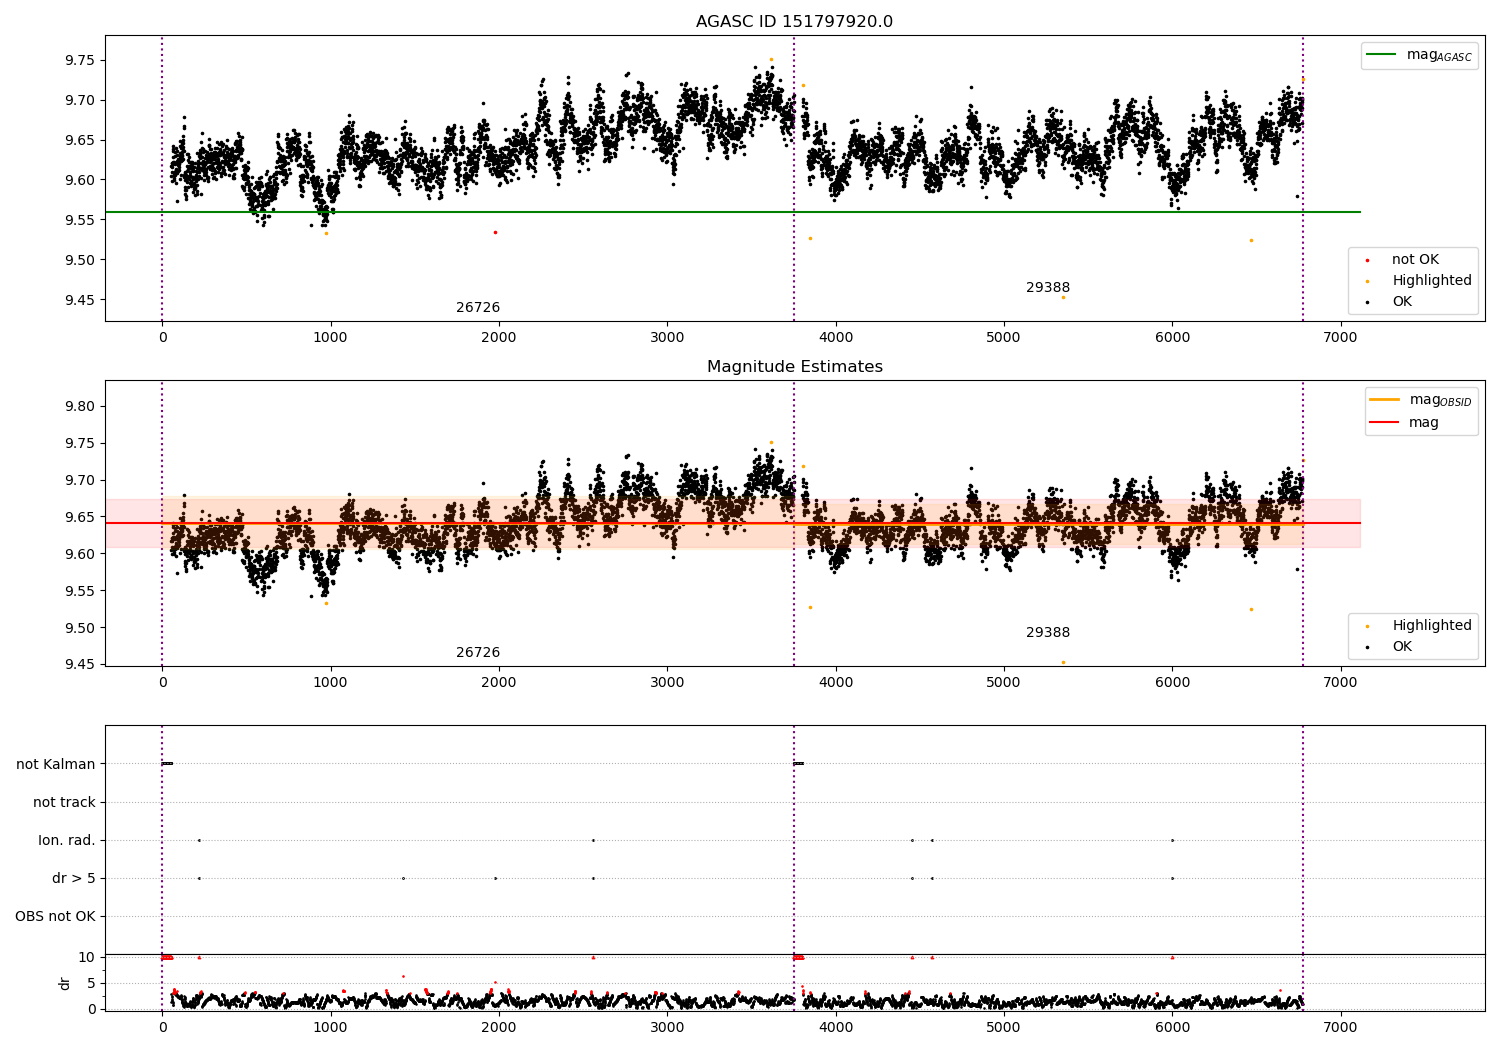
Task: Click the 'dr > 5' axis label
Action: point(74,878)
